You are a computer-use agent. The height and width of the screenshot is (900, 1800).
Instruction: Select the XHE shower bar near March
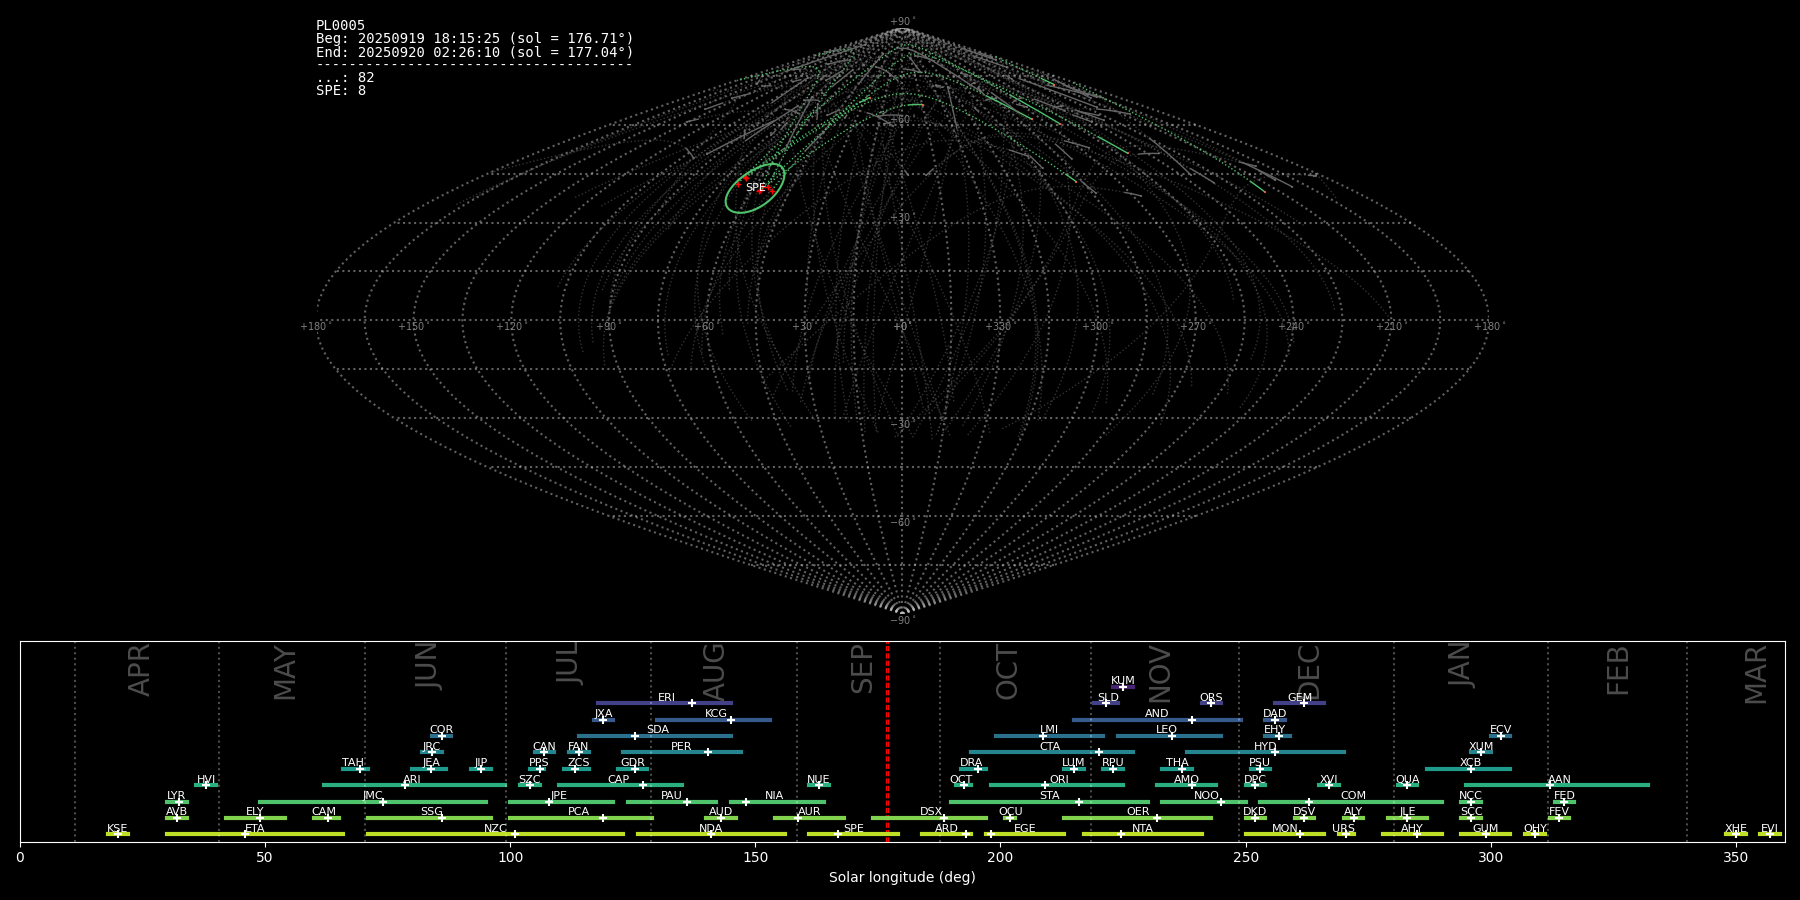(x=1736, y=834)
